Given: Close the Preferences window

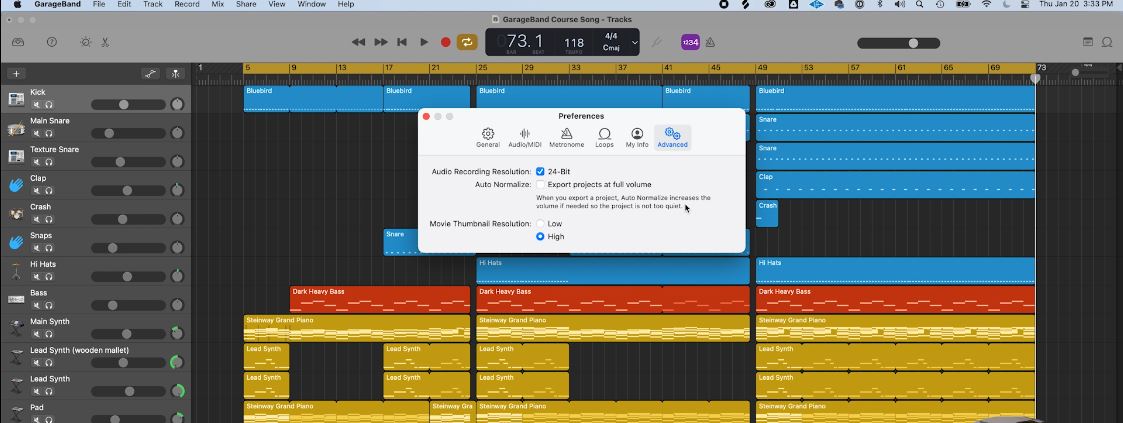Looking at the screenshot, I should click(426, 117).
